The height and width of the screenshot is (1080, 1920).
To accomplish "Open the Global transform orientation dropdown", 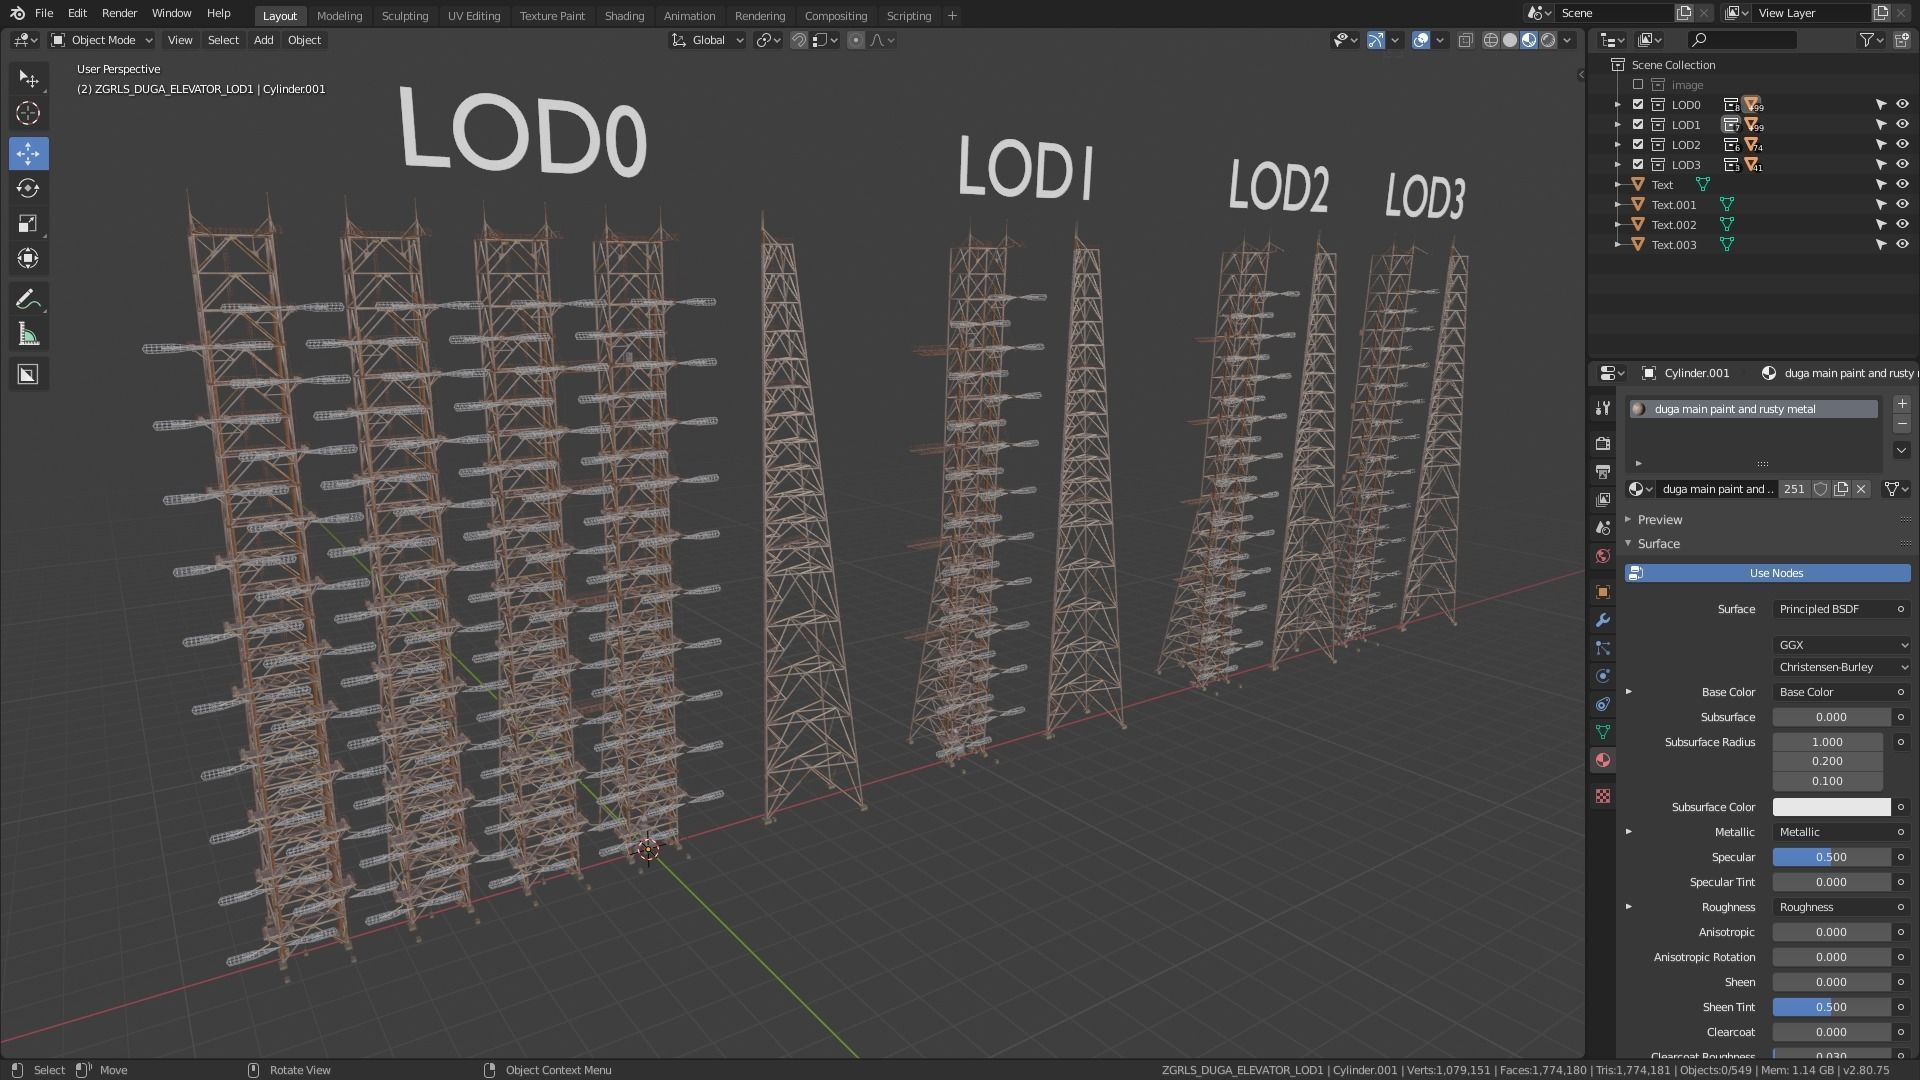I will coord(708,40).
